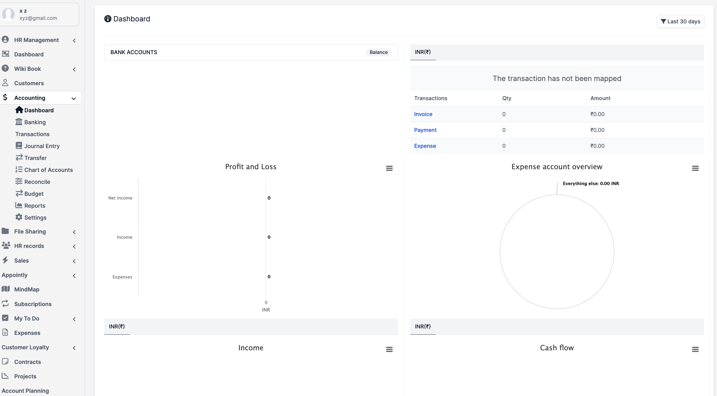Viewport: 717px width, 396px height.
Task: Open the Payment transactions link
Action: coord(425,130)
